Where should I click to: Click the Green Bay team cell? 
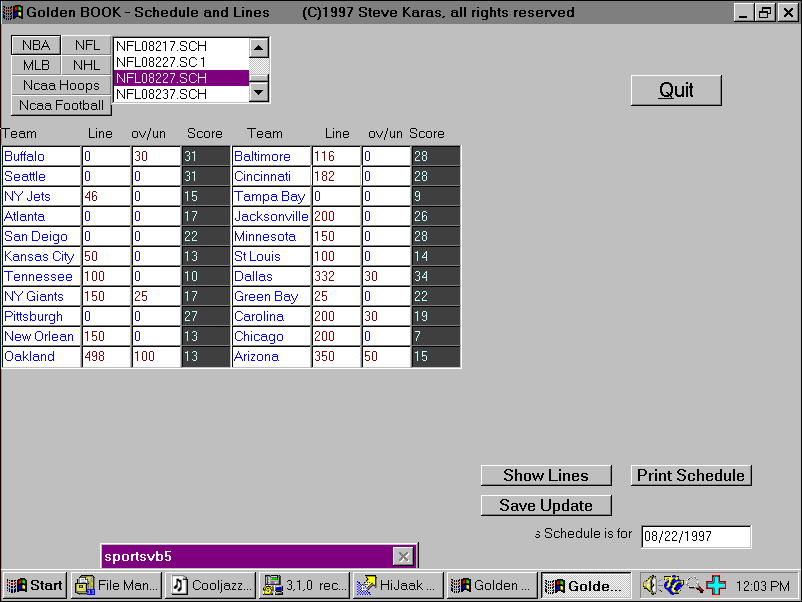coord(272,296)
